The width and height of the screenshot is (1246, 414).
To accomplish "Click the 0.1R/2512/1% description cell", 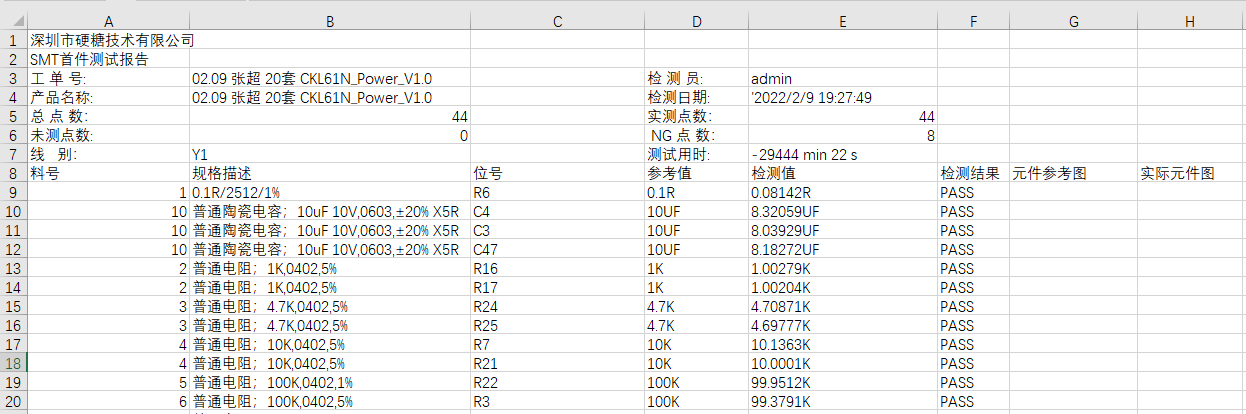I will click(x=330, y=192).
